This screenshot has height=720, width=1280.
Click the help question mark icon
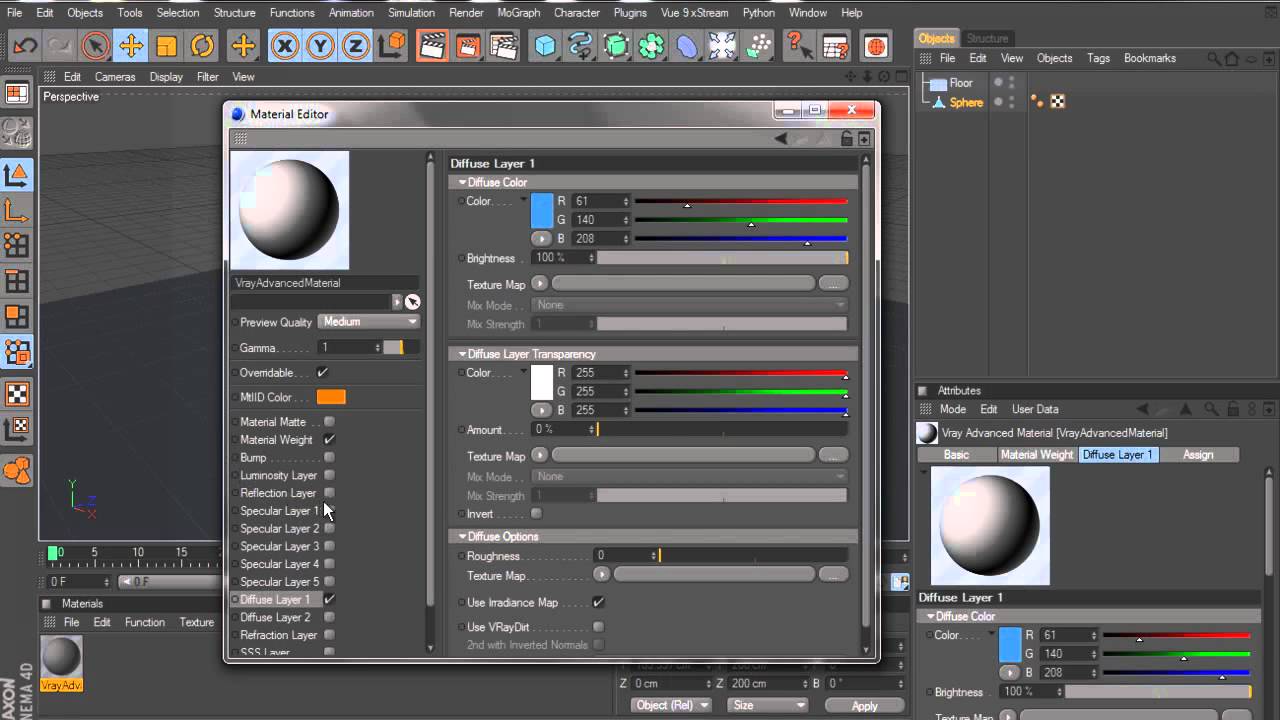pos(797,45)
